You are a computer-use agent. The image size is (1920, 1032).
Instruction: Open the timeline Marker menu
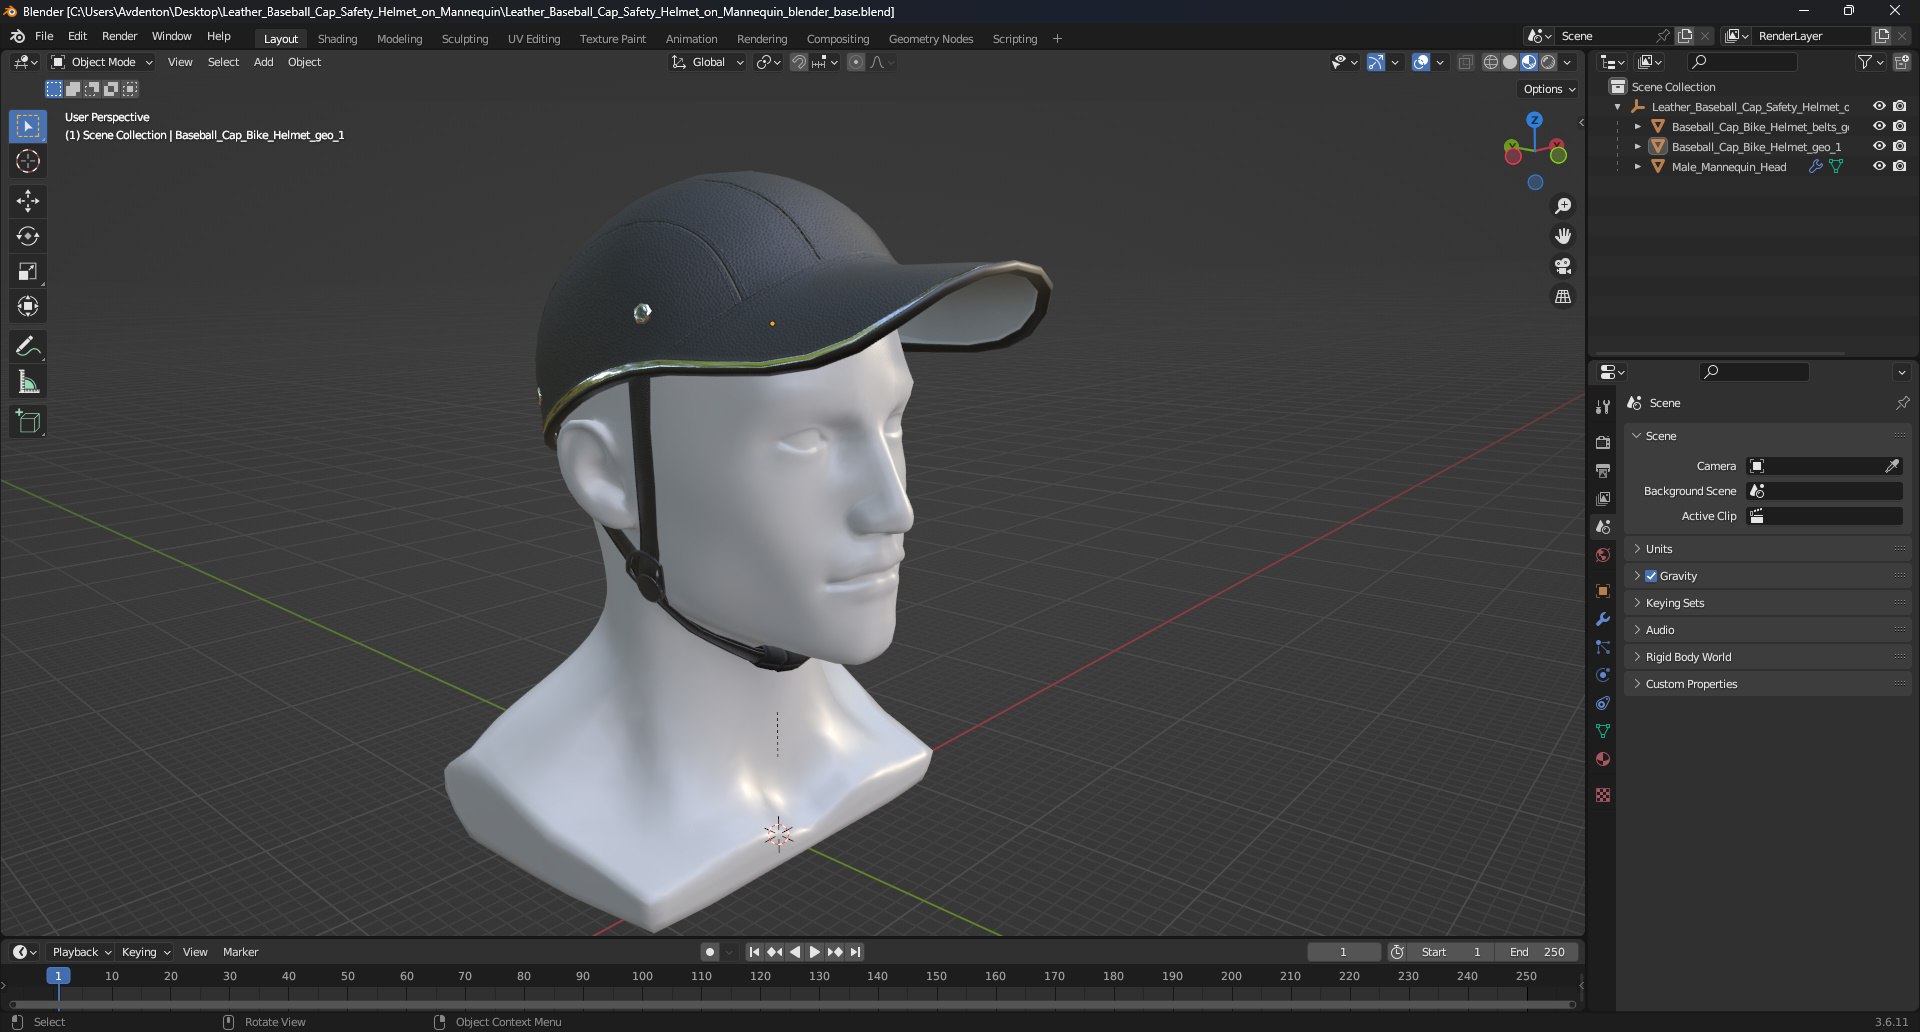tap(240, 952)
